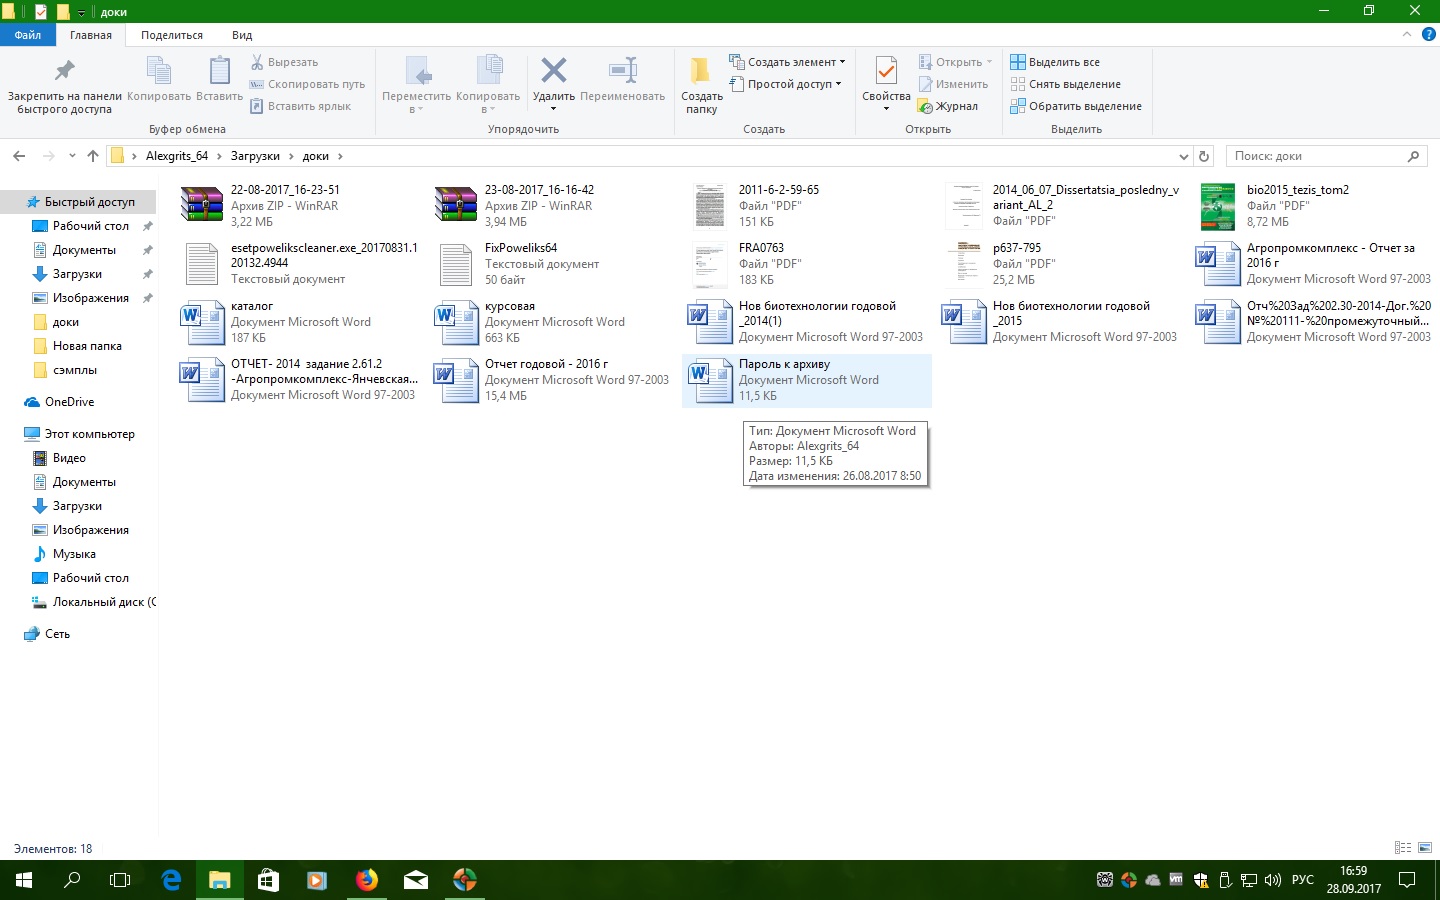Open address bar history dropdown
Image resolution: width=1440 pixels, height=900 pixels.
(1184, 156)
